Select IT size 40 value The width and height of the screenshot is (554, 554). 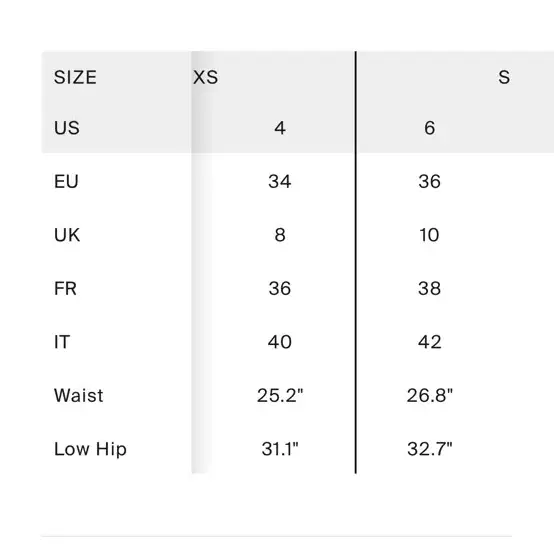[x=279, y=342]
